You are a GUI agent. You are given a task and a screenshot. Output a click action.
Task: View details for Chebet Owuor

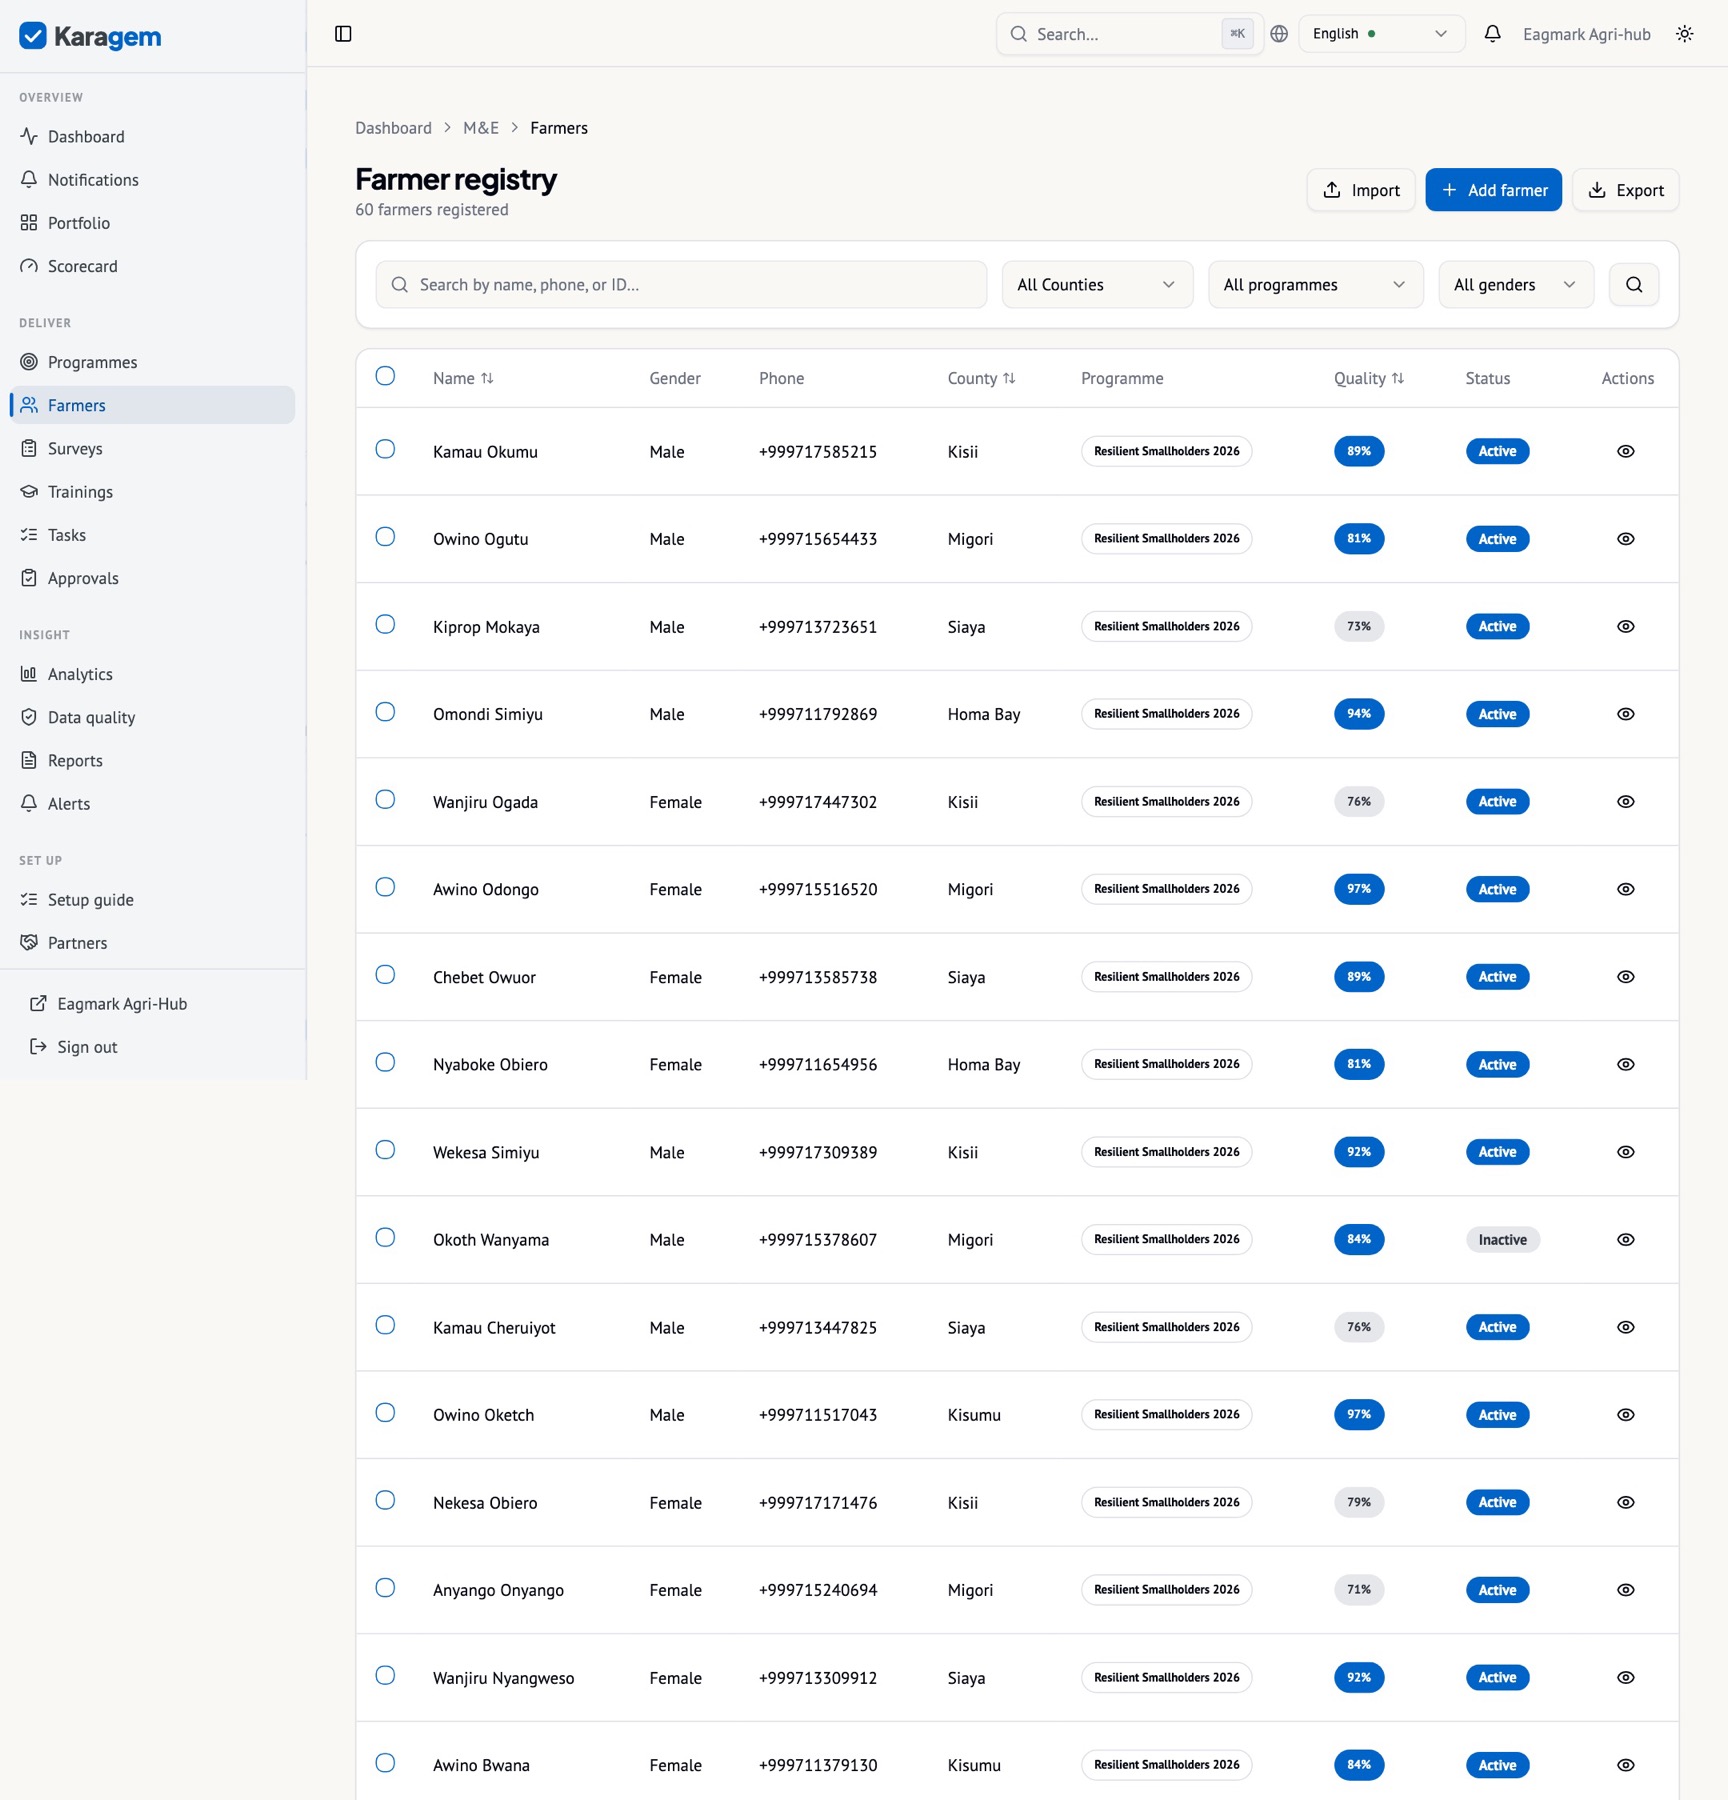coord(1626,977)
